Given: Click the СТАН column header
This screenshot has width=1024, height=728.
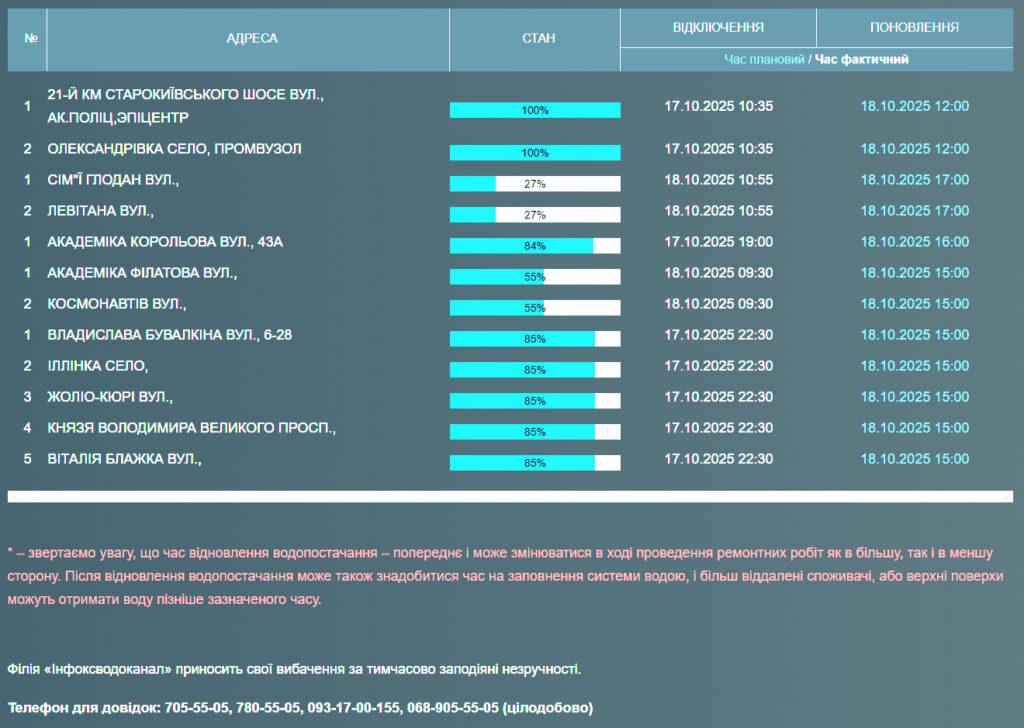Looking at the screenshot, I should tap(538, 39).
